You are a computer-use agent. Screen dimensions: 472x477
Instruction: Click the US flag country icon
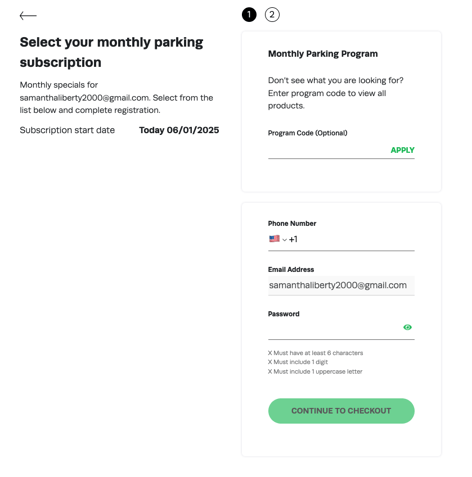click(x=274, y=239)
